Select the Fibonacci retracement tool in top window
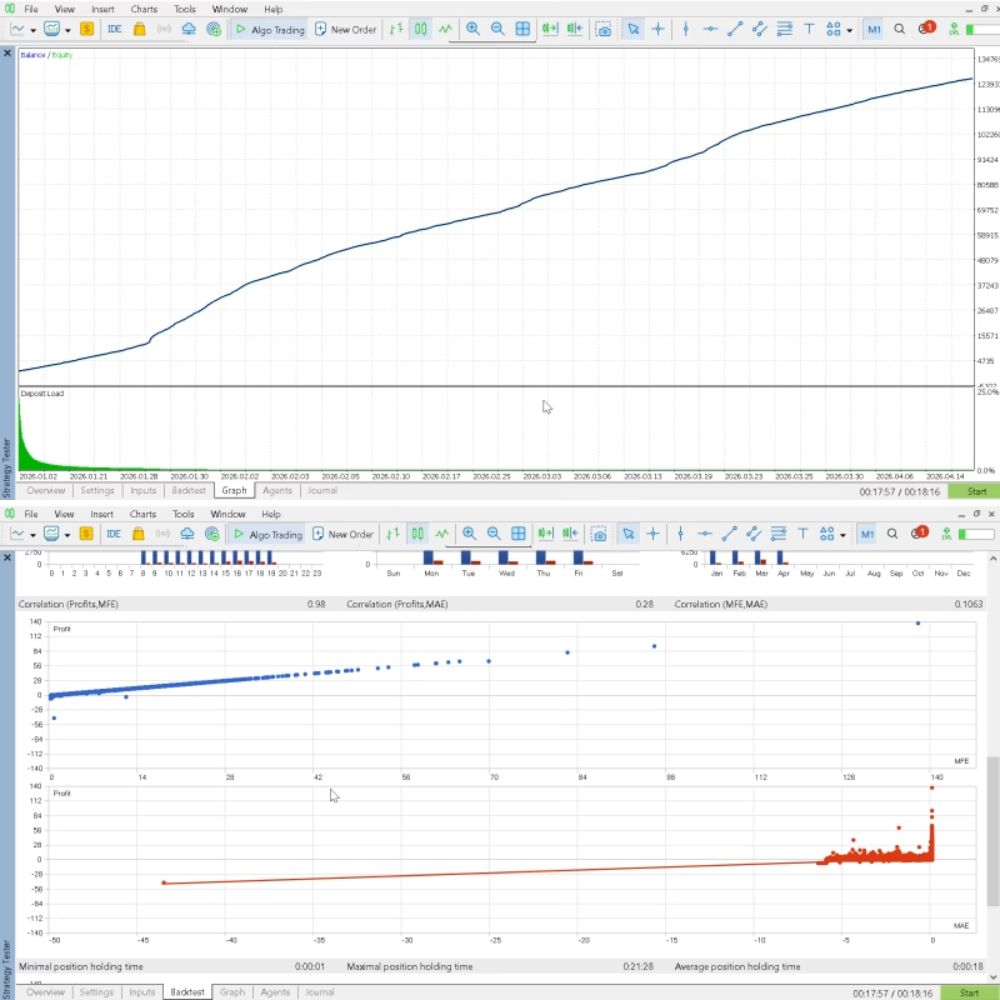The height and width of the screenshot is (1000, 1000). (784, 29)
